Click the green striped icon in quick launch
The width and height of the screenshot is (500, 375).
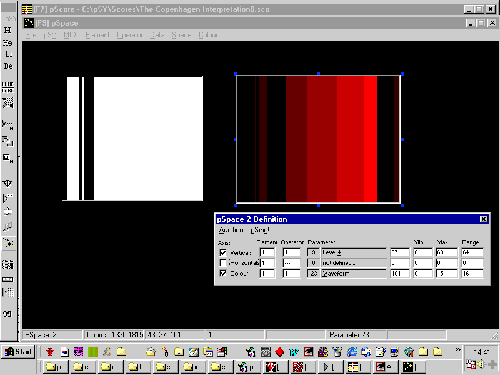pos(93,352)
